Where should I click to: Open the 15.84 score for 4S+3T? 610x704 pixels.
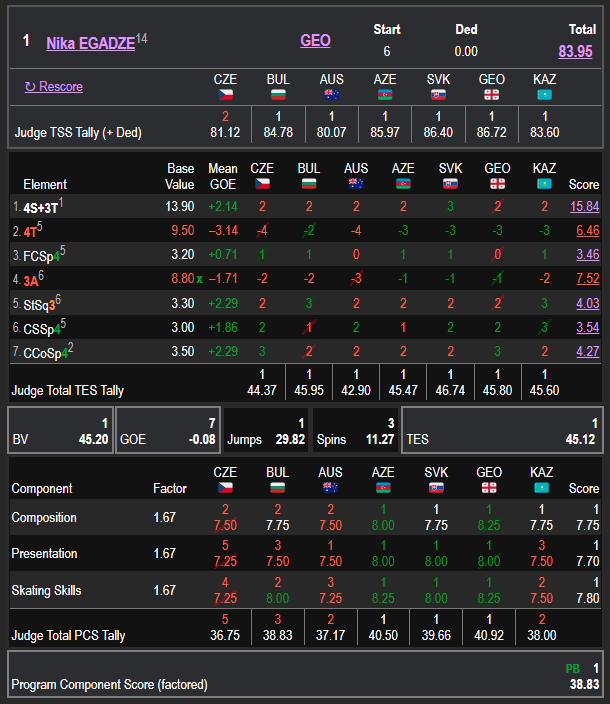(x=584, y=206)
